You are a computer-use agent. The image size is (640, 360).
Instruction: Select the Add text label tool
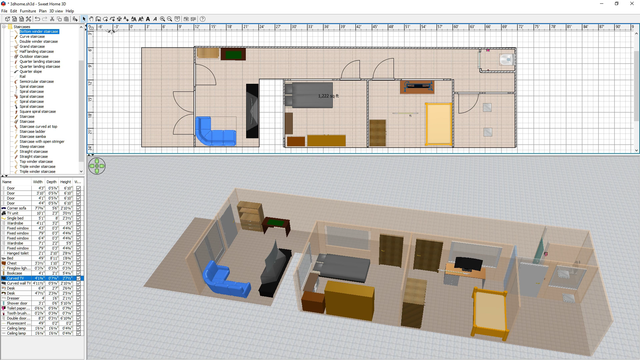(x=127, y=19)
